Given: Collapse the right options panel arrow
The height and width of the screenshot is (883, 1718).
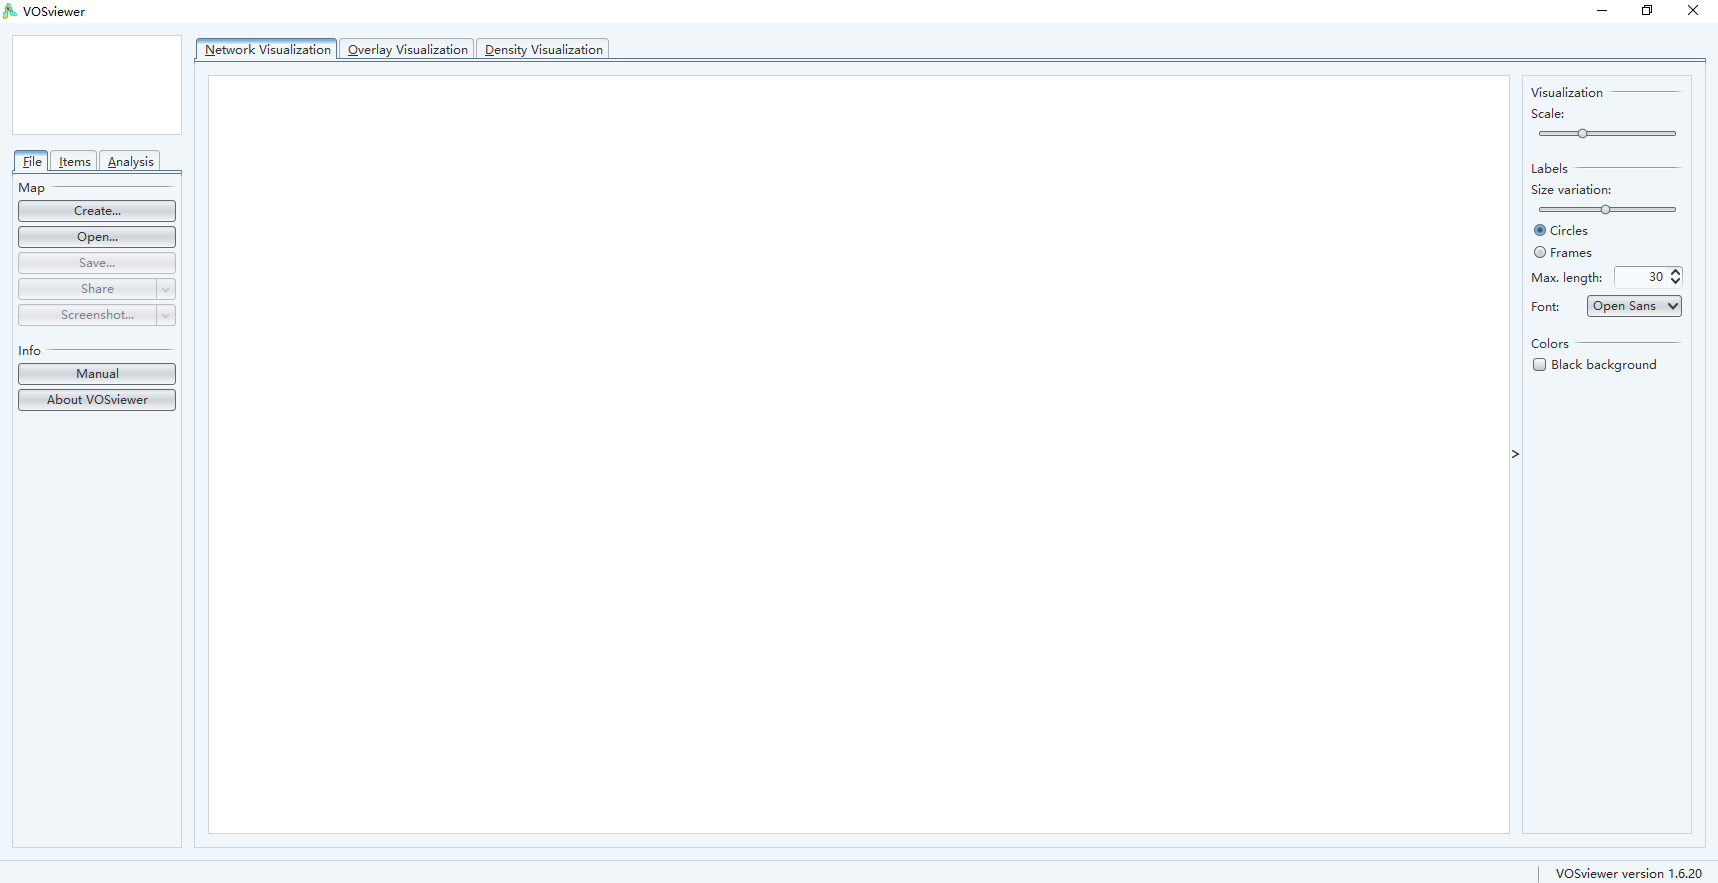Looking at the screenshot, I should [1515, 454].
